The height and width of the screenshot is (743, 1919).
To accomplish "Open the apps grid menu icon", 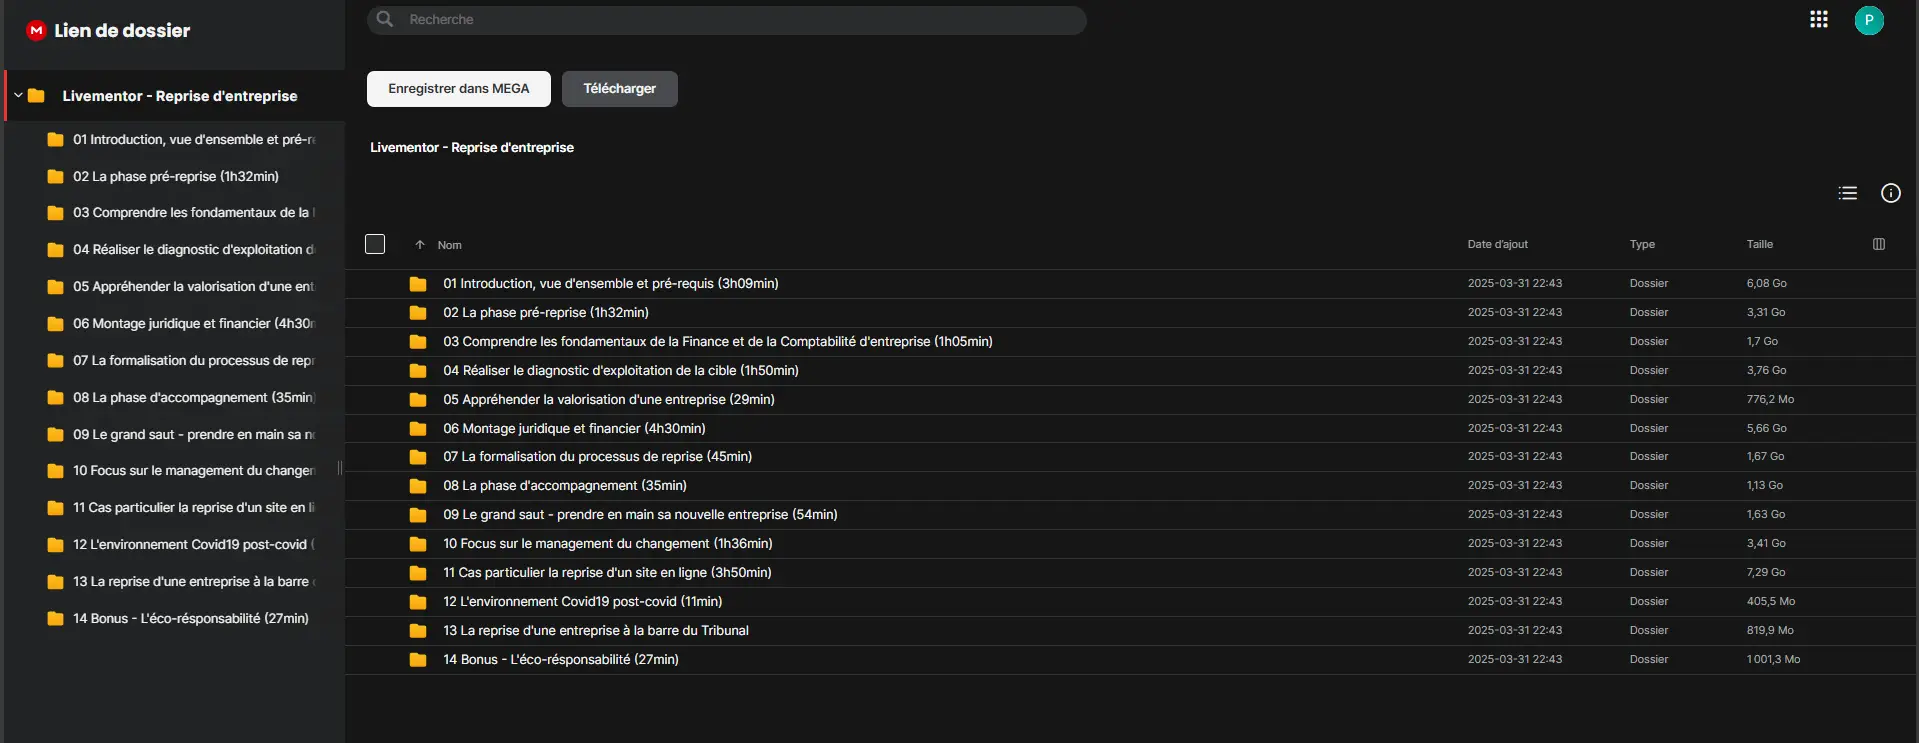I will [x=1819, y=19].
